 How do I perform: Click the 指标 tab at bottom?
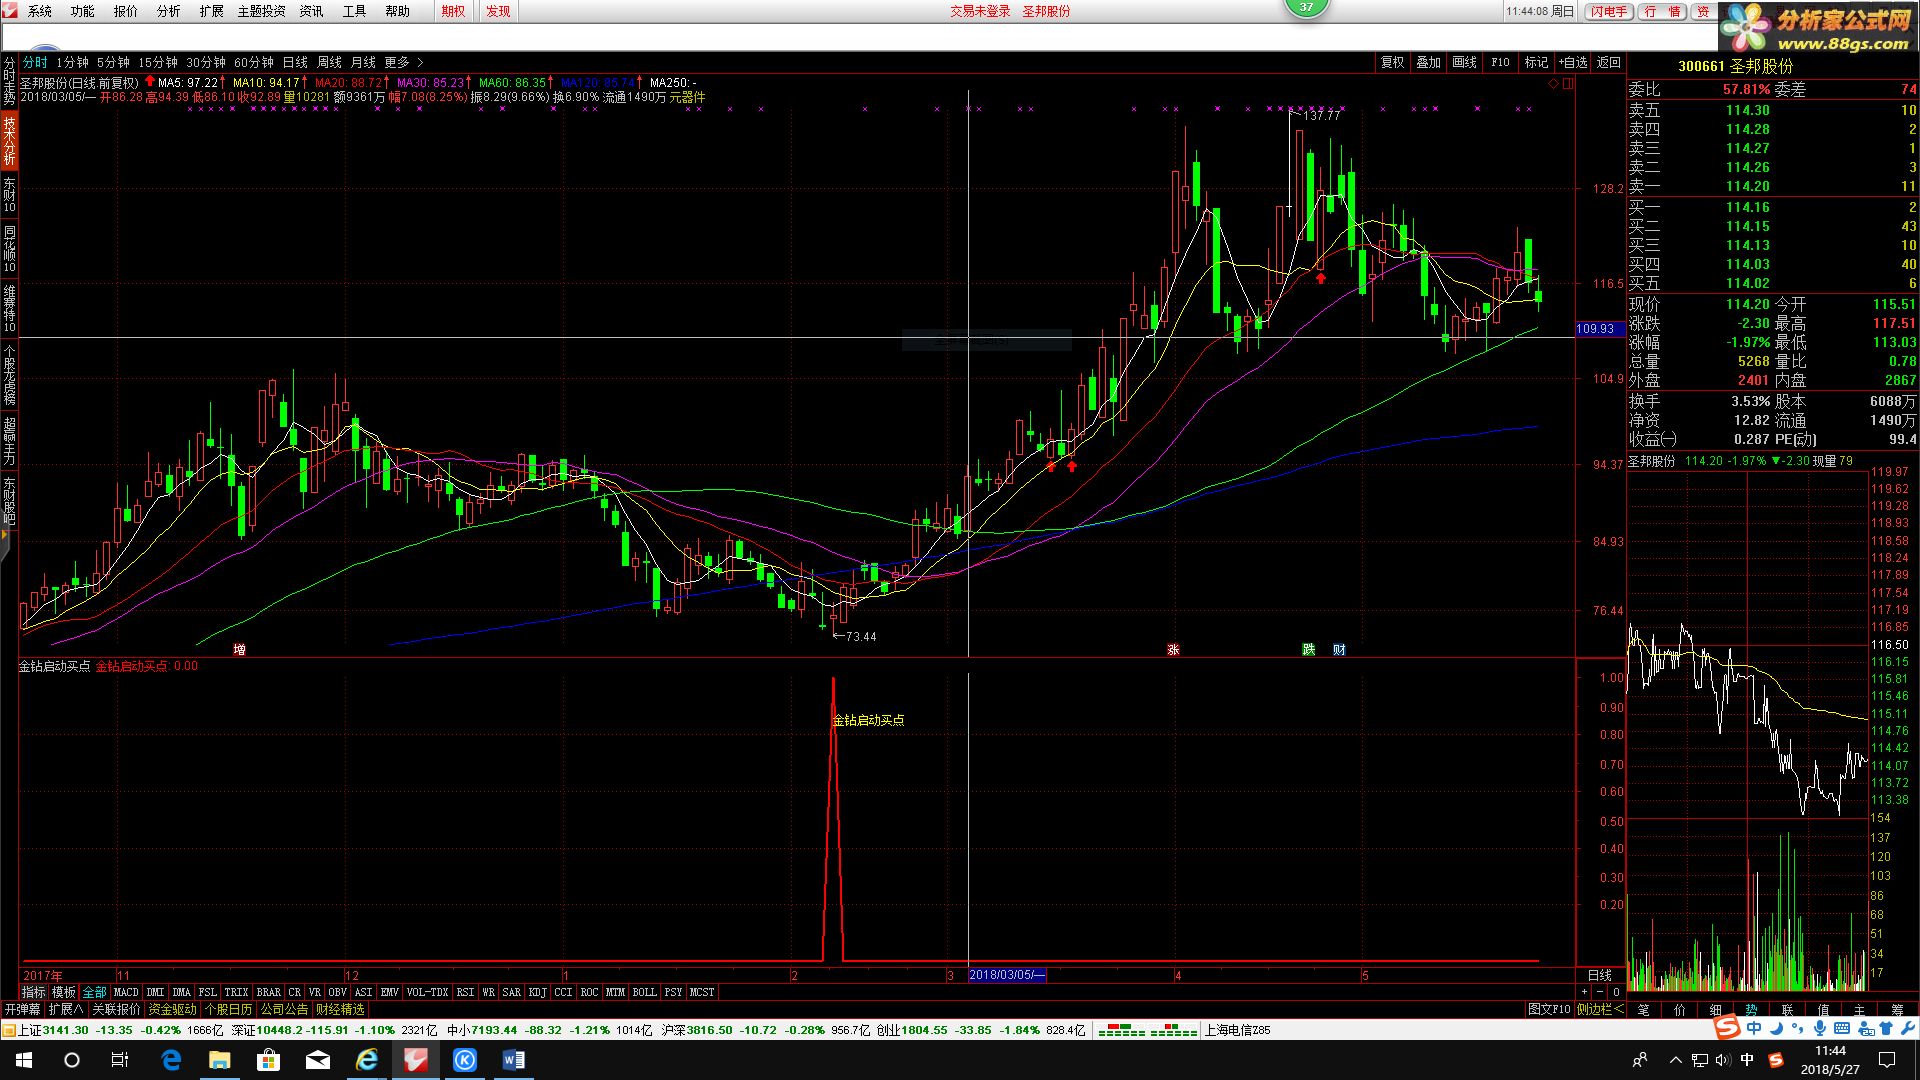coord(33,992)
